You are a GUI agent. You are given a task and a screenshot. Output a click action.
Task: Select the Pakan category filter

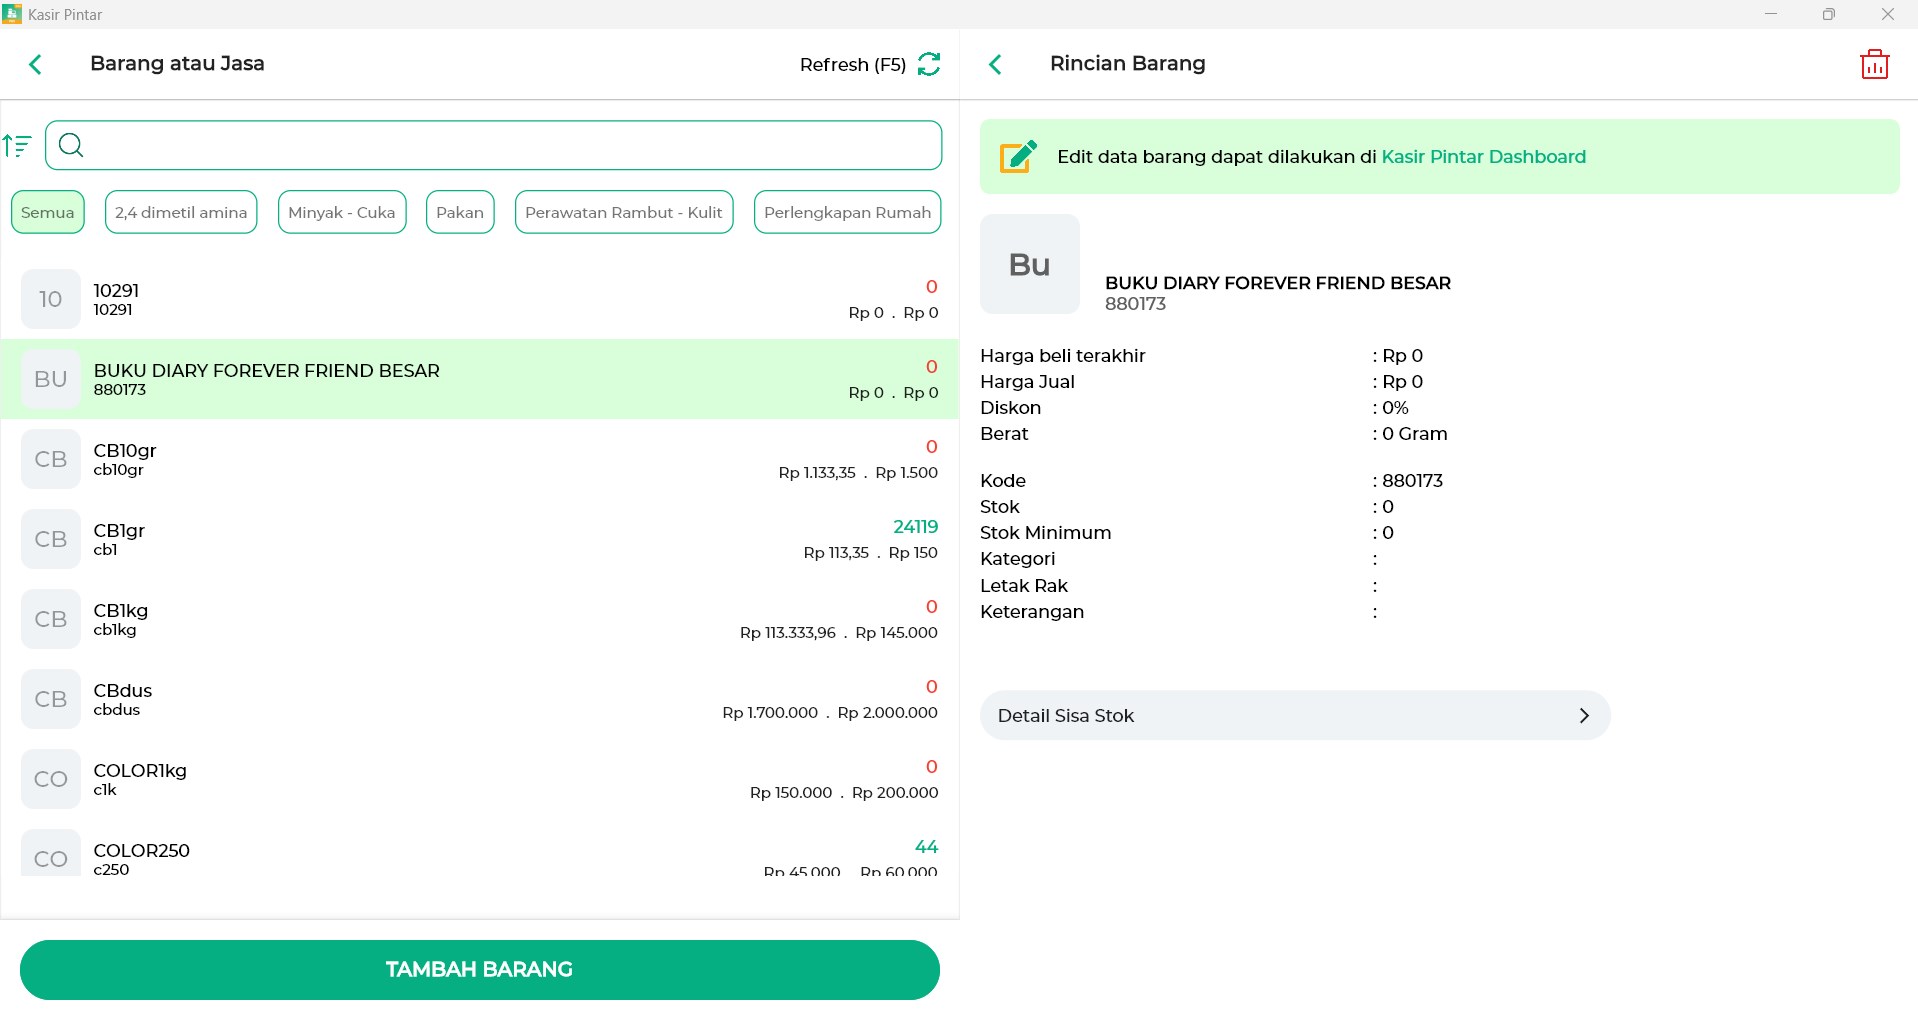click(x=460, y=212)
